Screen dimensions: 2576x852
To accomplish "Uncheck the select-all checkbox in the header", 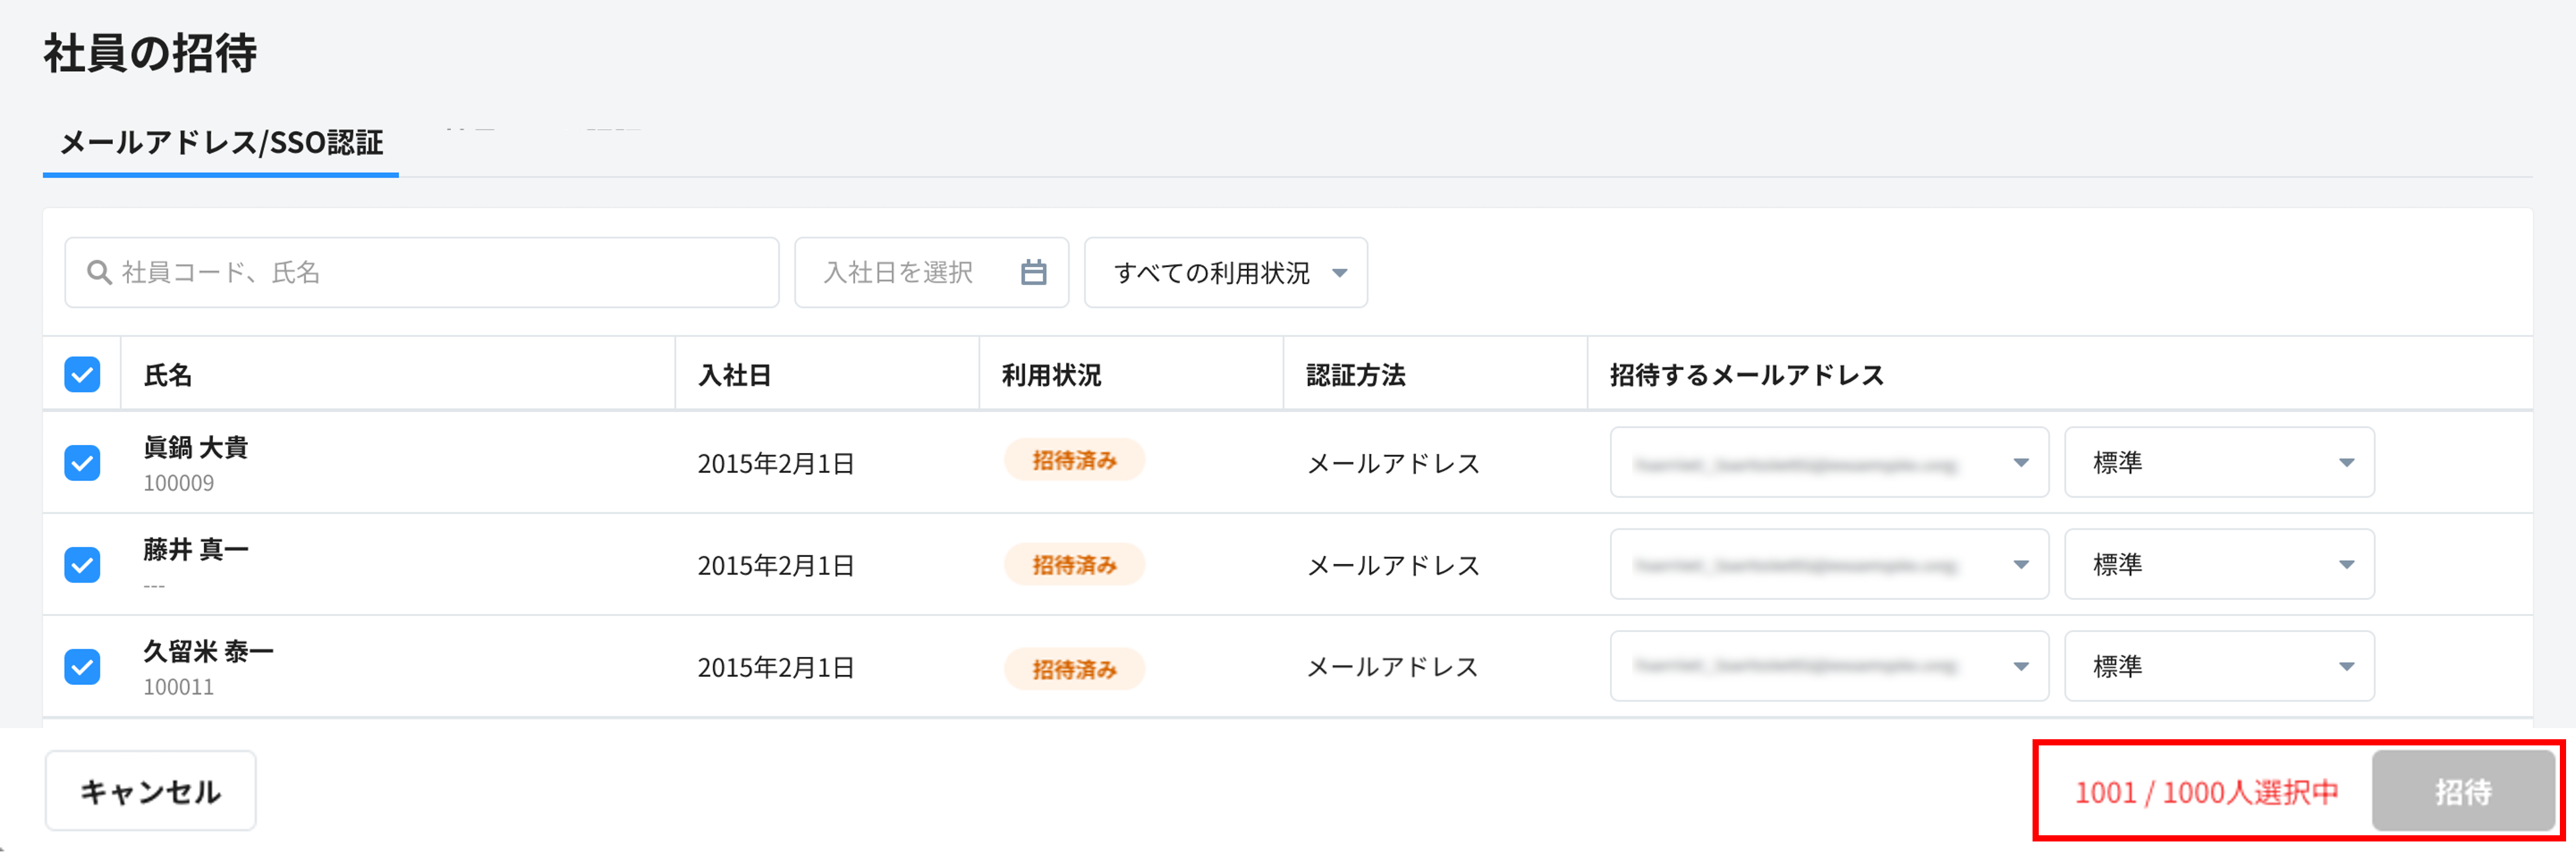I will (x=82, y=374).
